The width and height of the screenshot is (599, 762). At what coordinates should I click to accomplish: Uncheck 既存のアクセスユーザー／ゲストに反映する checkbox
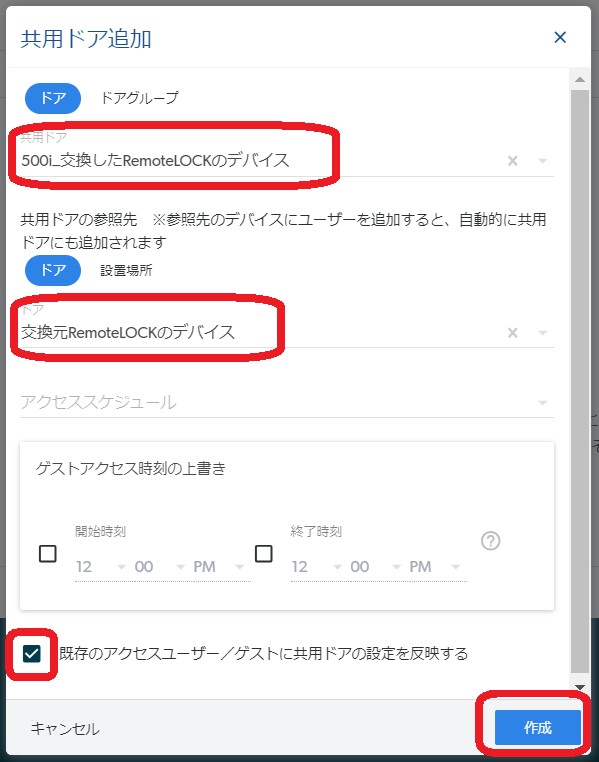(32, 654)
